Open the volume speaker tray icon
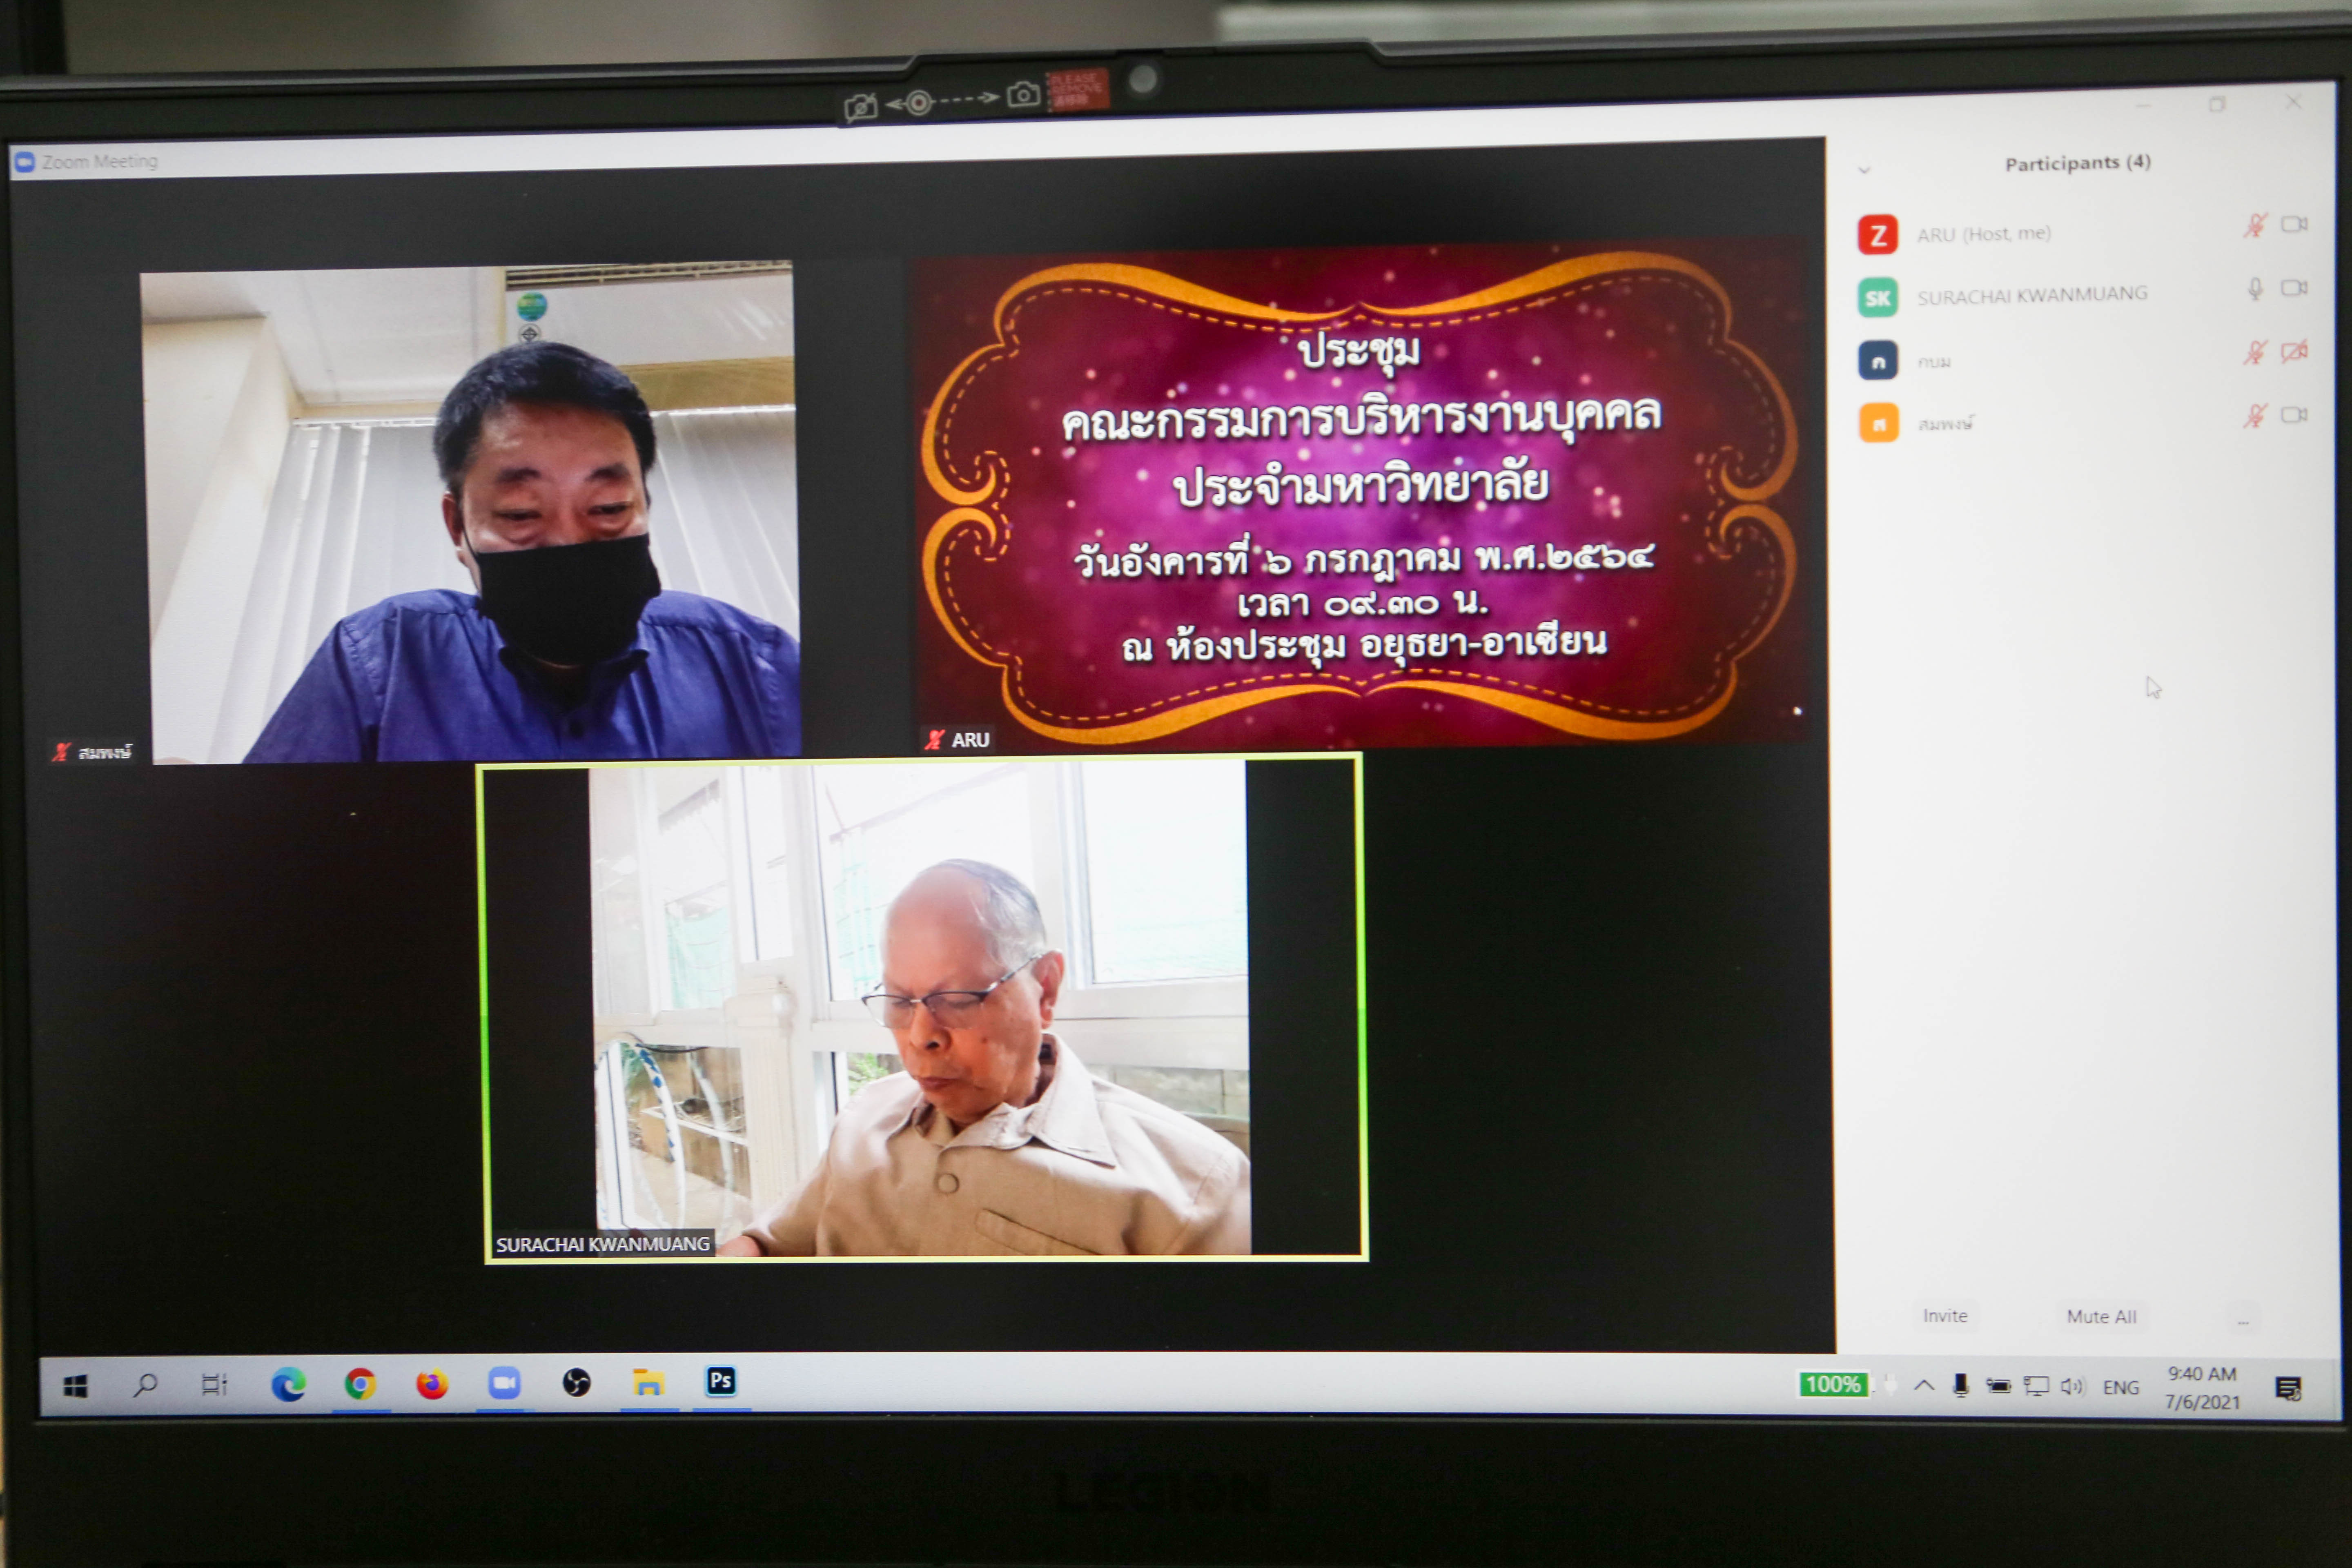Viewport: 2352px width, 1568px height. [2072, 1386]
